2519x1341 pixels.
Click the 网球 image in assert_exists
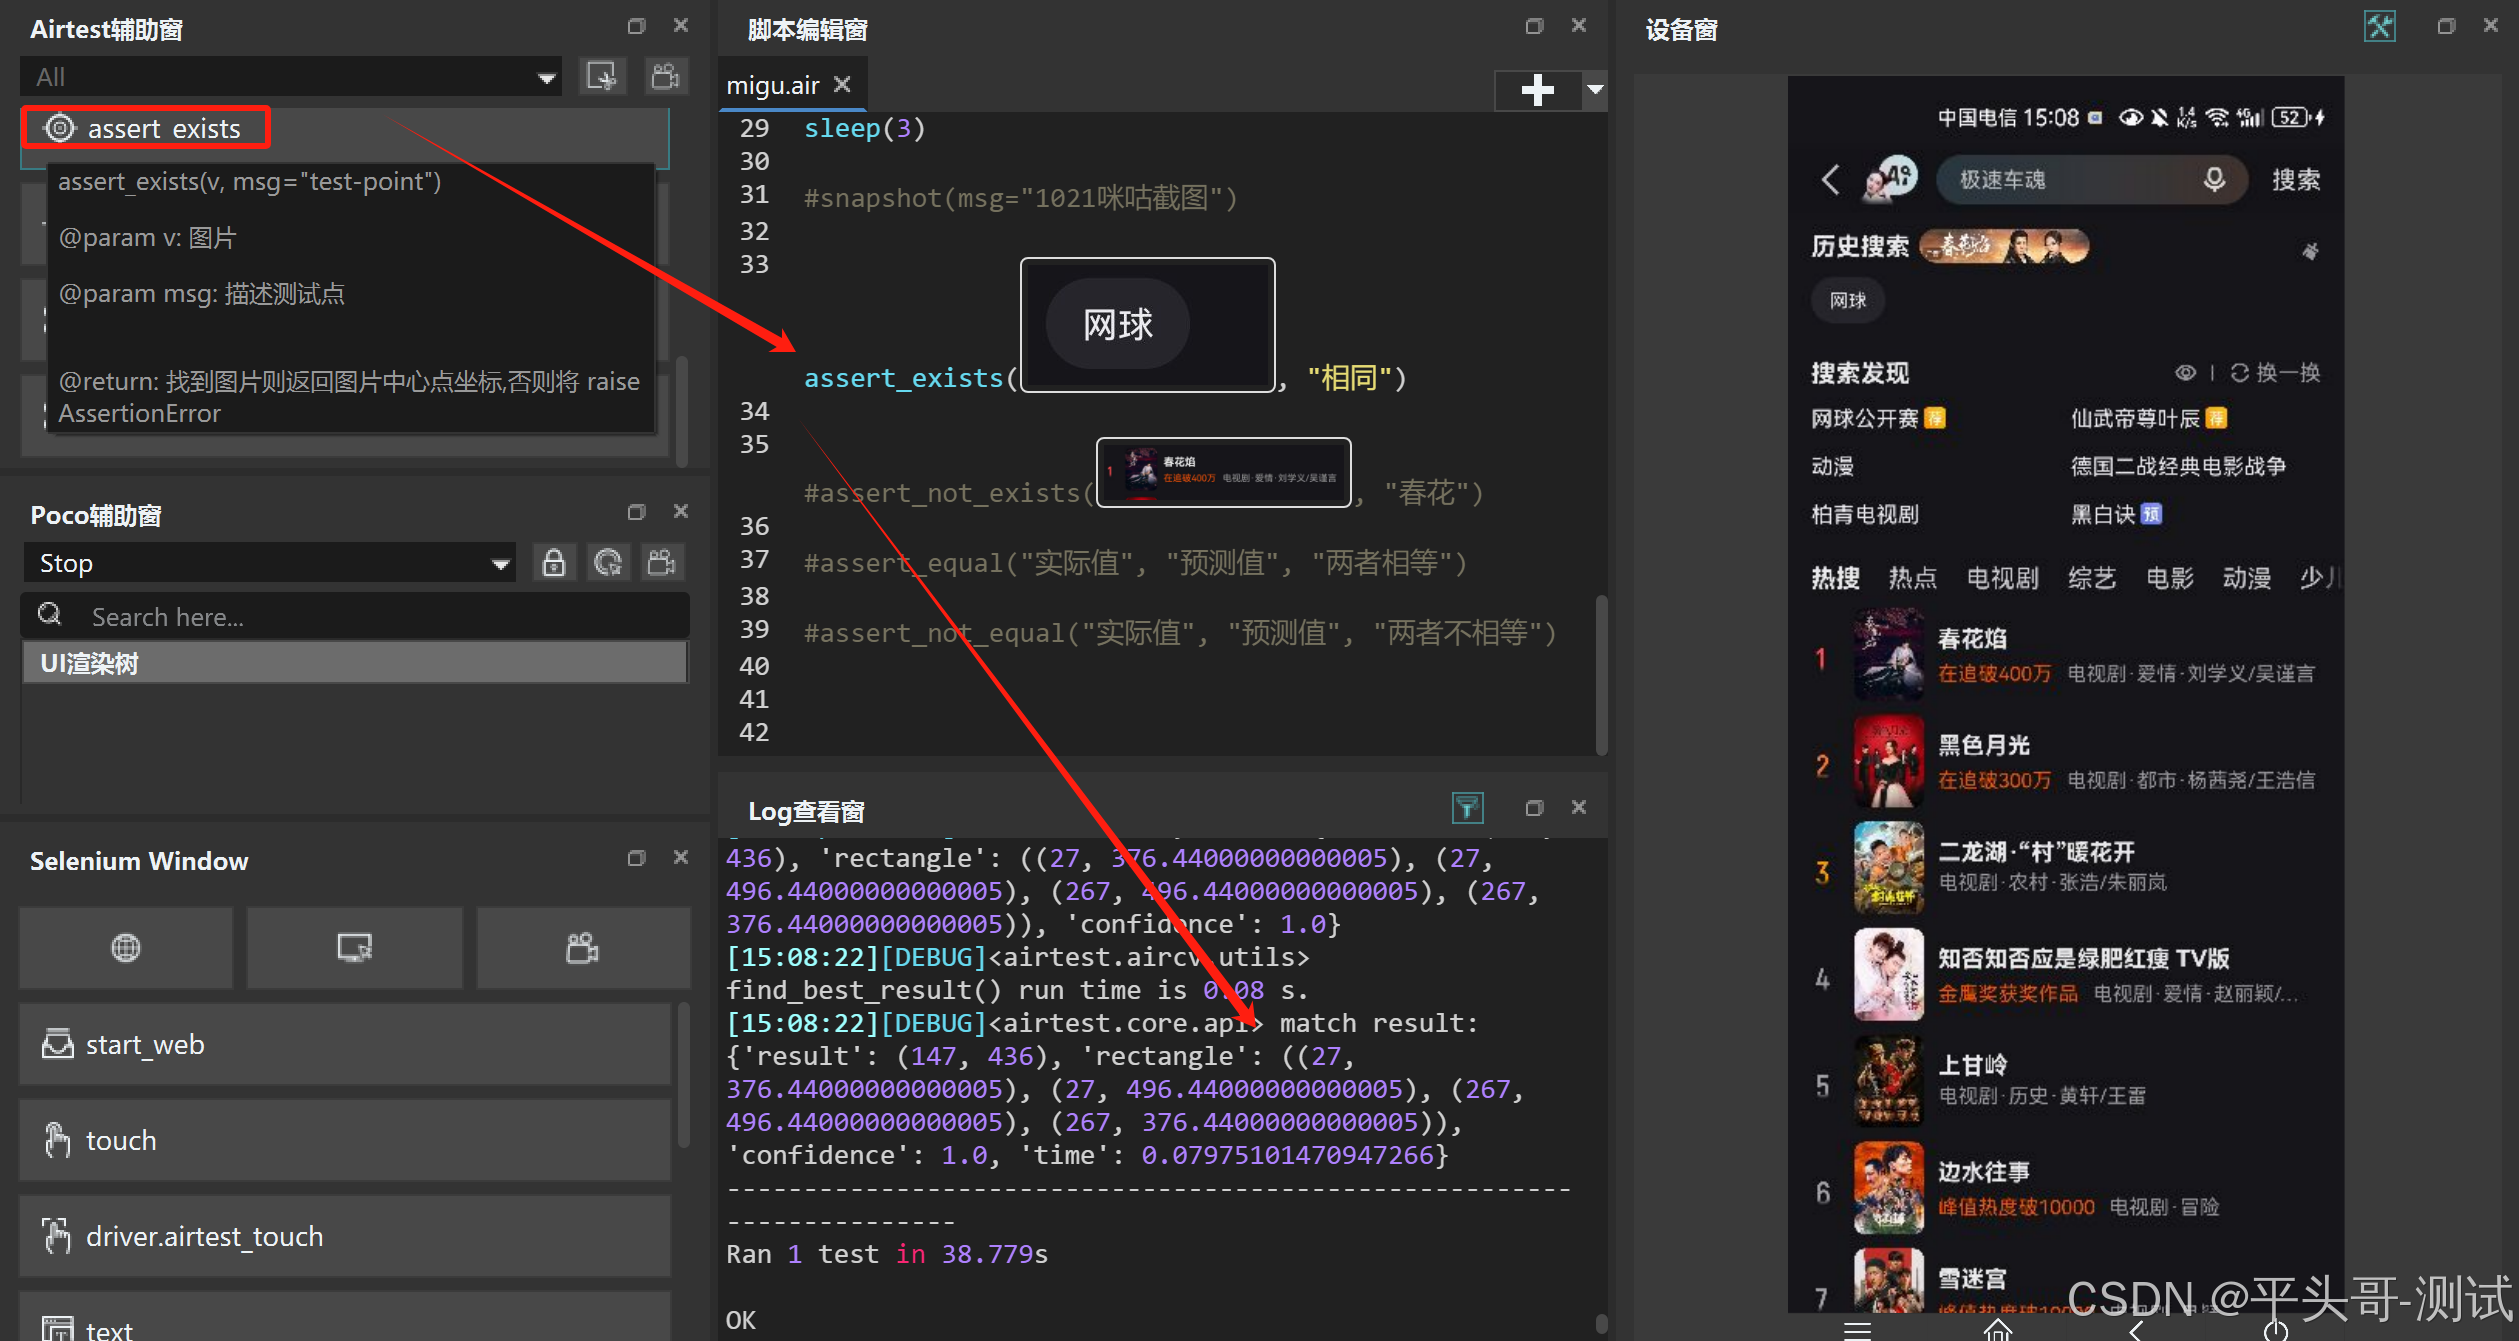tap(1147, 325)
